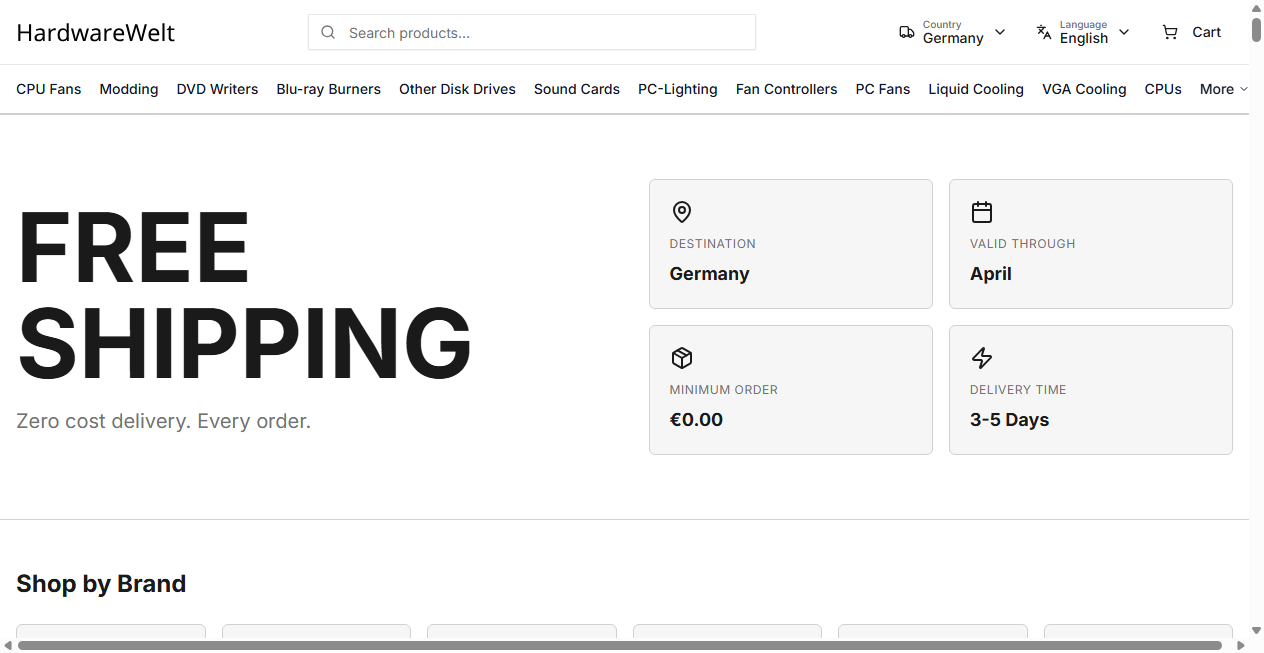1264x653 pixels.
Task: Click the Destination map pin icon
Action: (x=681, y=212)
